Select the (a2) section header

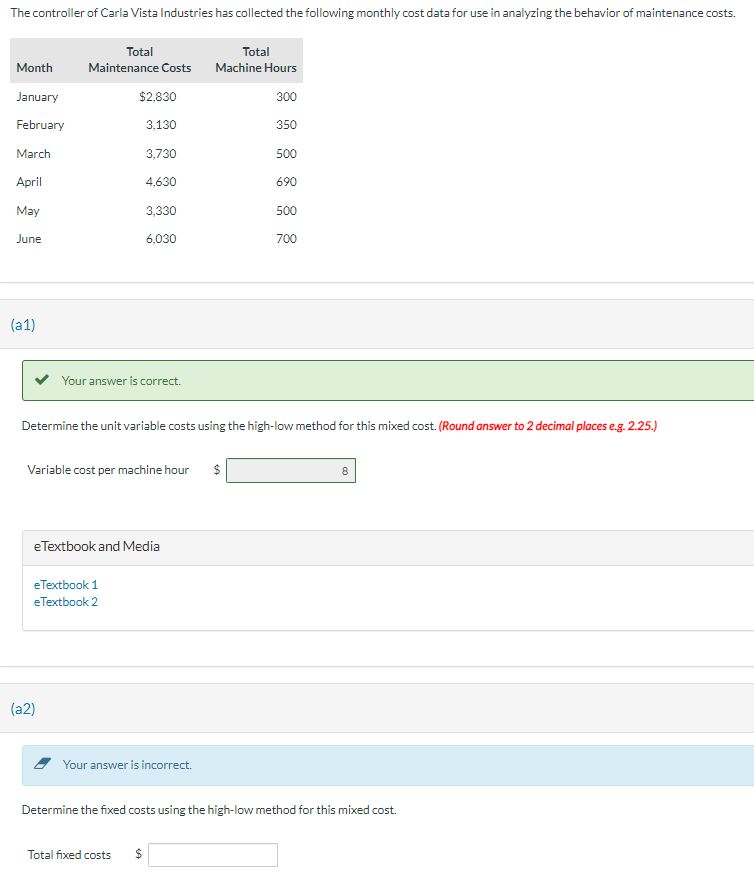23,708
